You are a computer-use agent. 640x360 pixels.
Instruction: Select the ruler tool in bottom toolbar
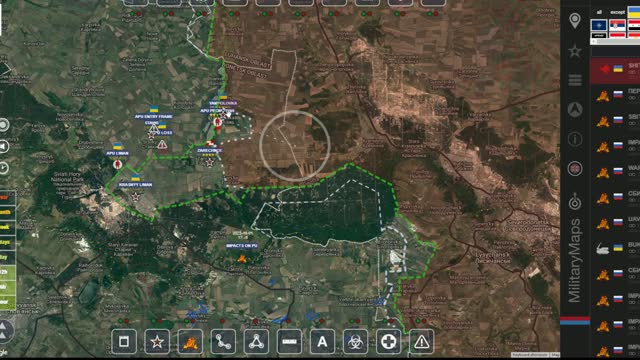[289, 341]
